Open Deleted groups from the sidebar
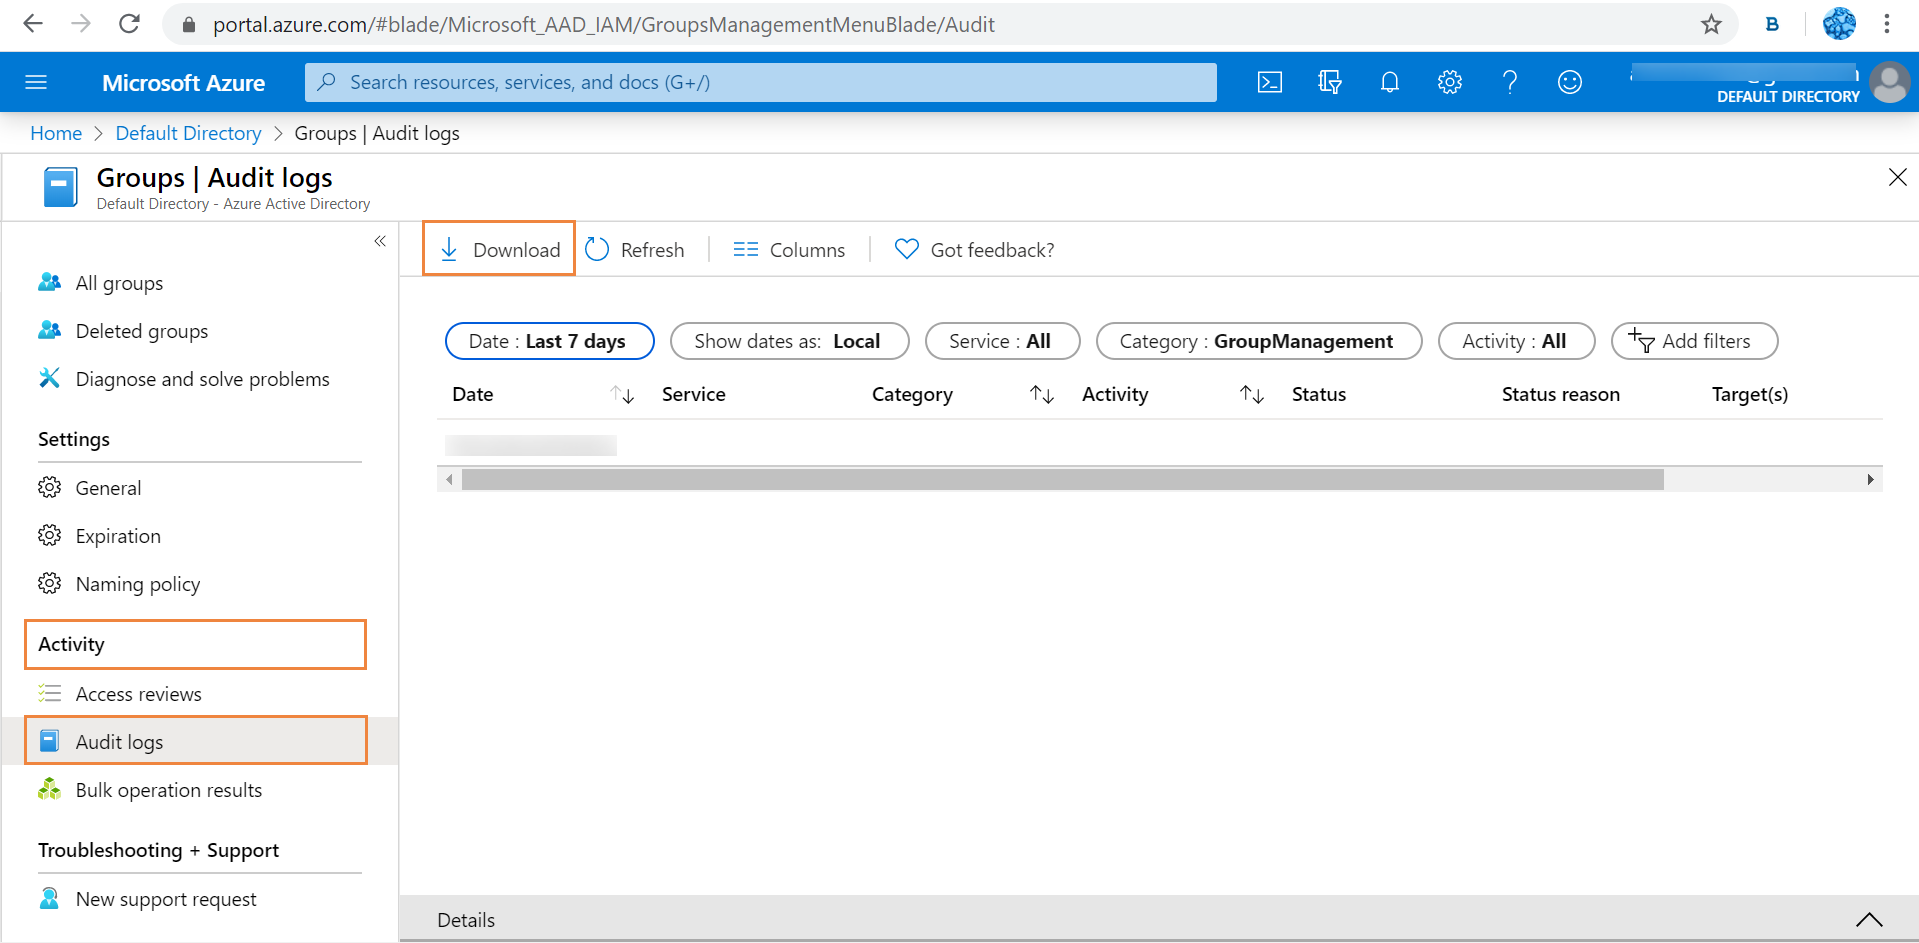This screenshot has width=1919, height=943. 142,330
